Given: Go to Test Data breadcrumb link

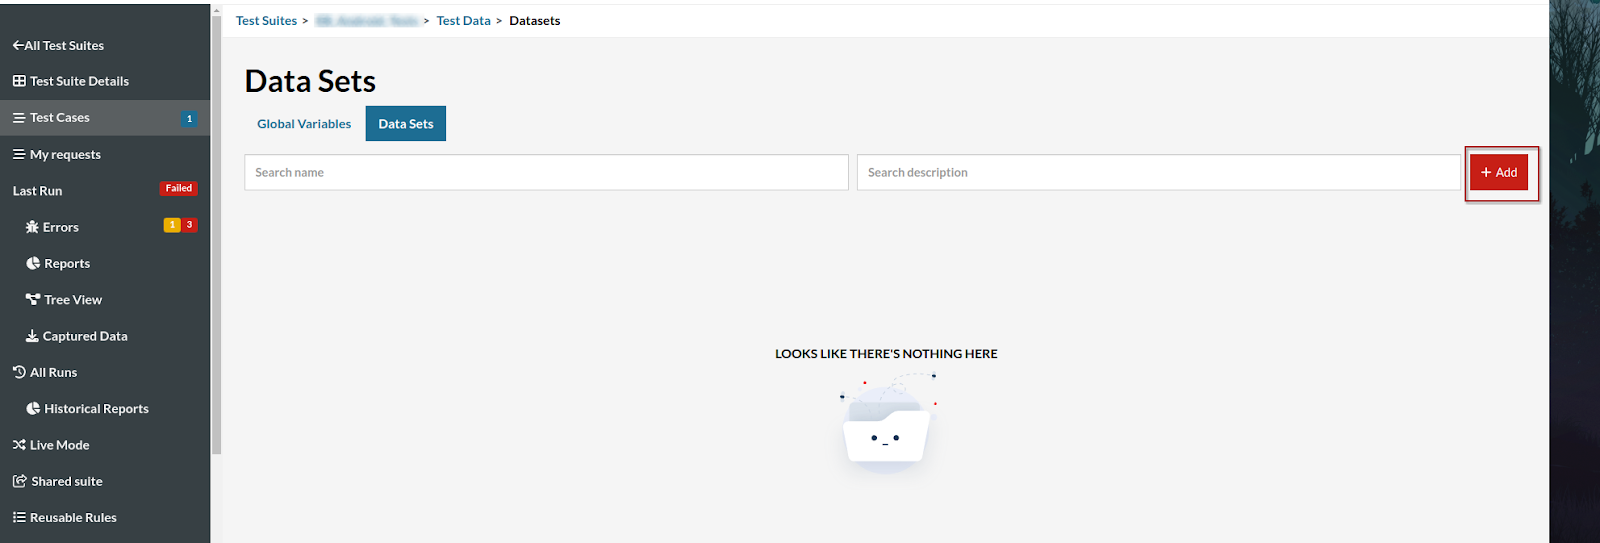Looking at the screenshot, I should click(x=463, y=21).
